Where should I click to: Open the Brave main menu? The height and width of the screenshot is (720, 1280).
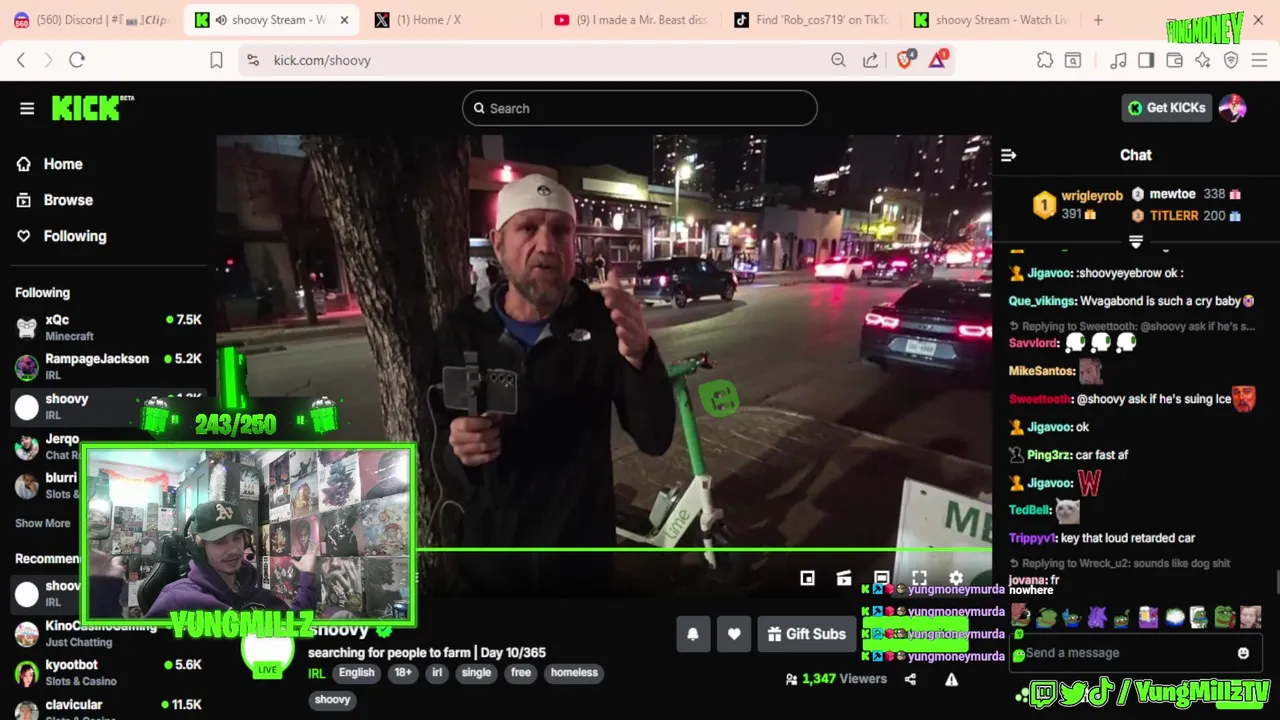point(1259,60)
